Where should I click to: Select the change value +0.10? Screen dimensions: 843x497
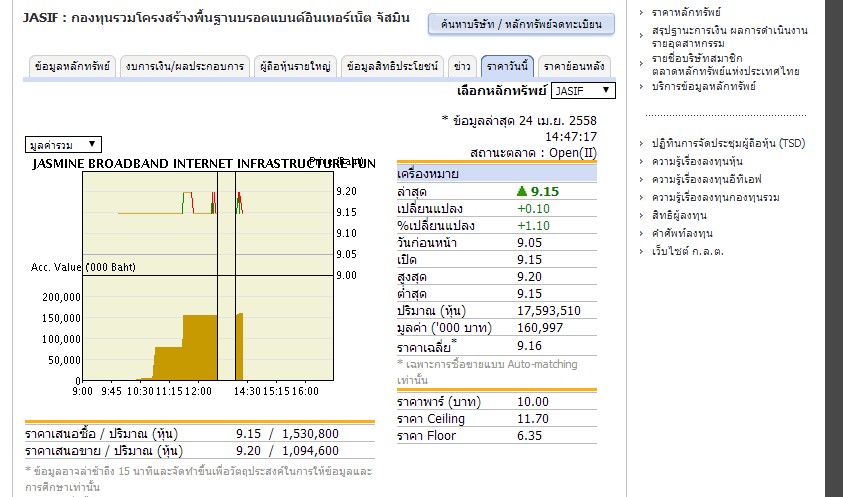point(533,209)
